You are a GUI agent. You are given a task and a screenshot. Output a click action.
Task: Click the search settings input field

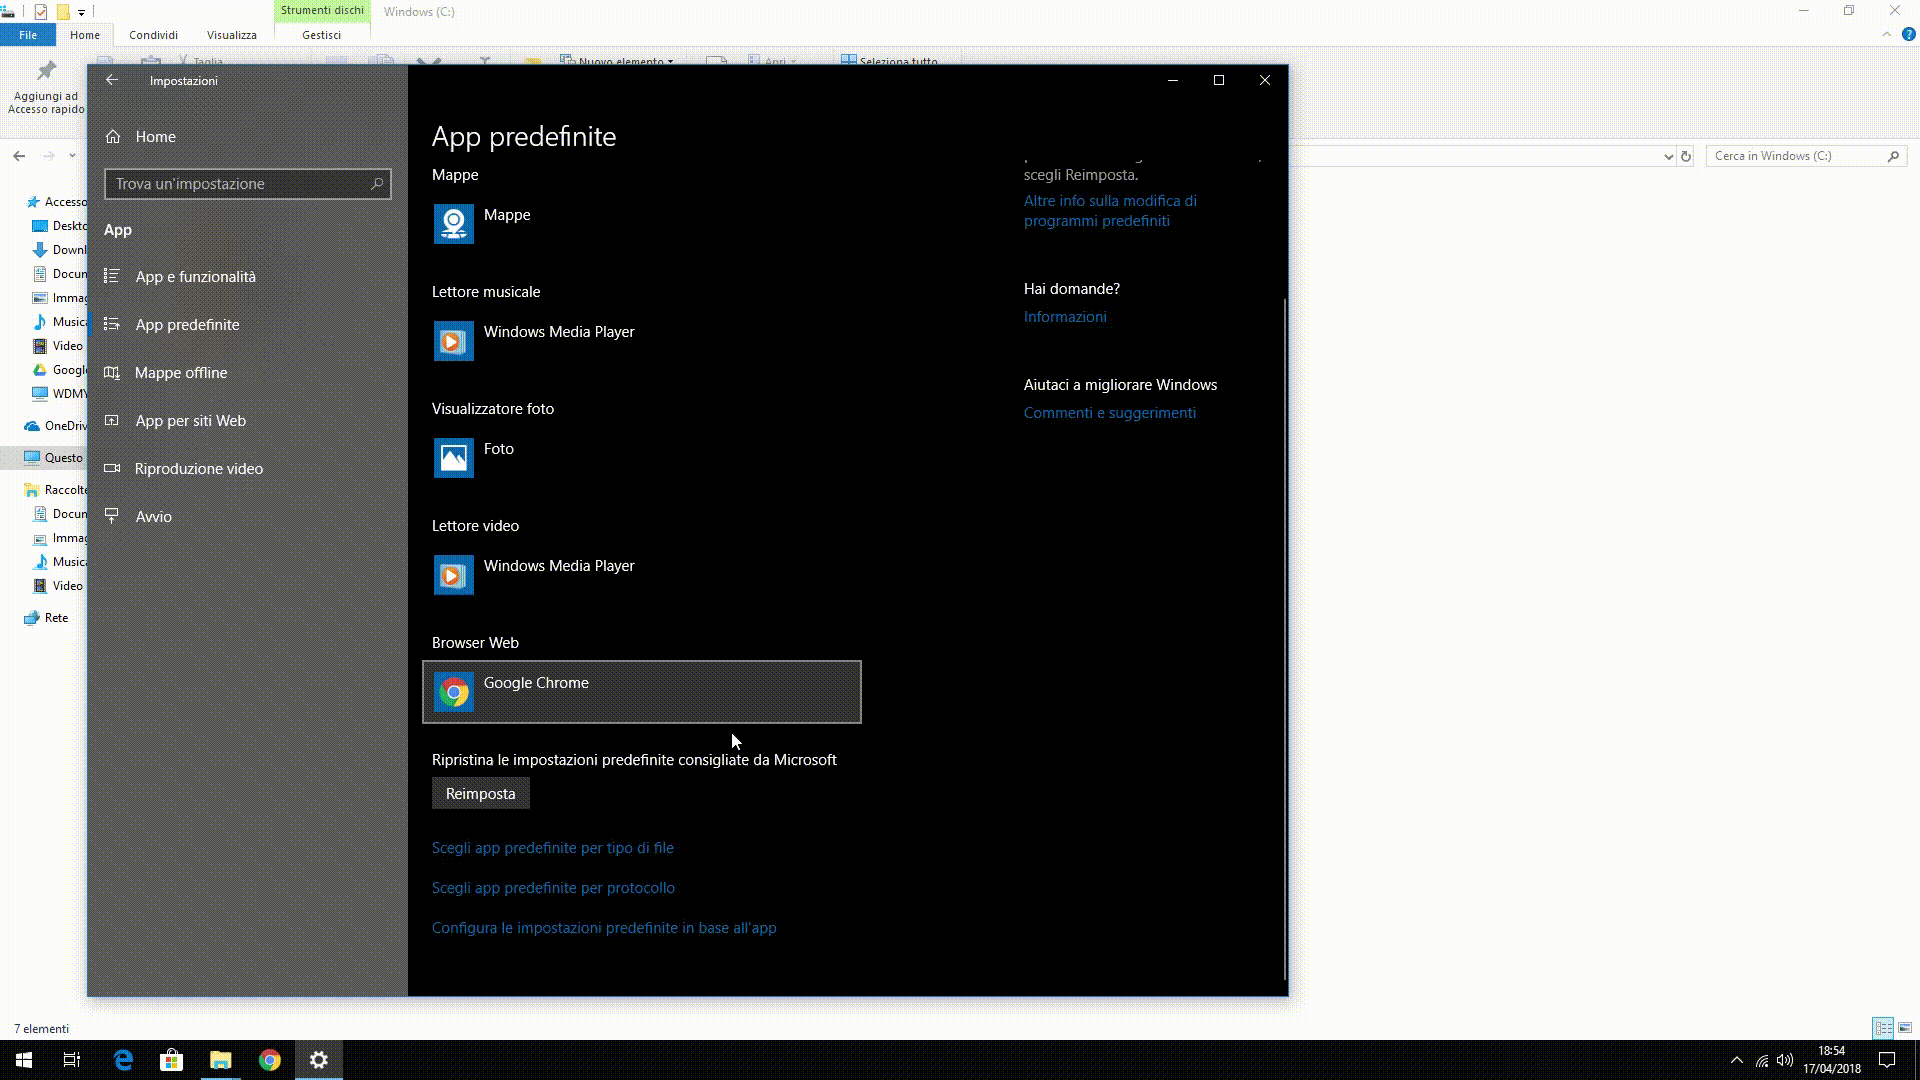(248, 183)
